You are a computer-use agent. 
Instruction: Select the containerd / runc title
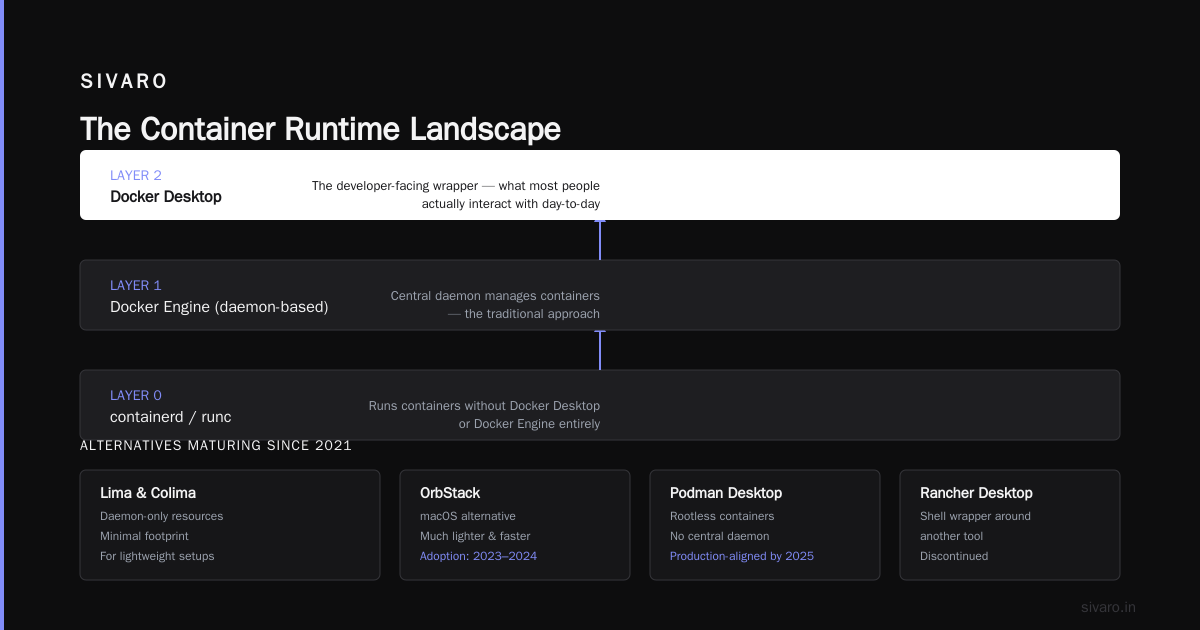171,417
